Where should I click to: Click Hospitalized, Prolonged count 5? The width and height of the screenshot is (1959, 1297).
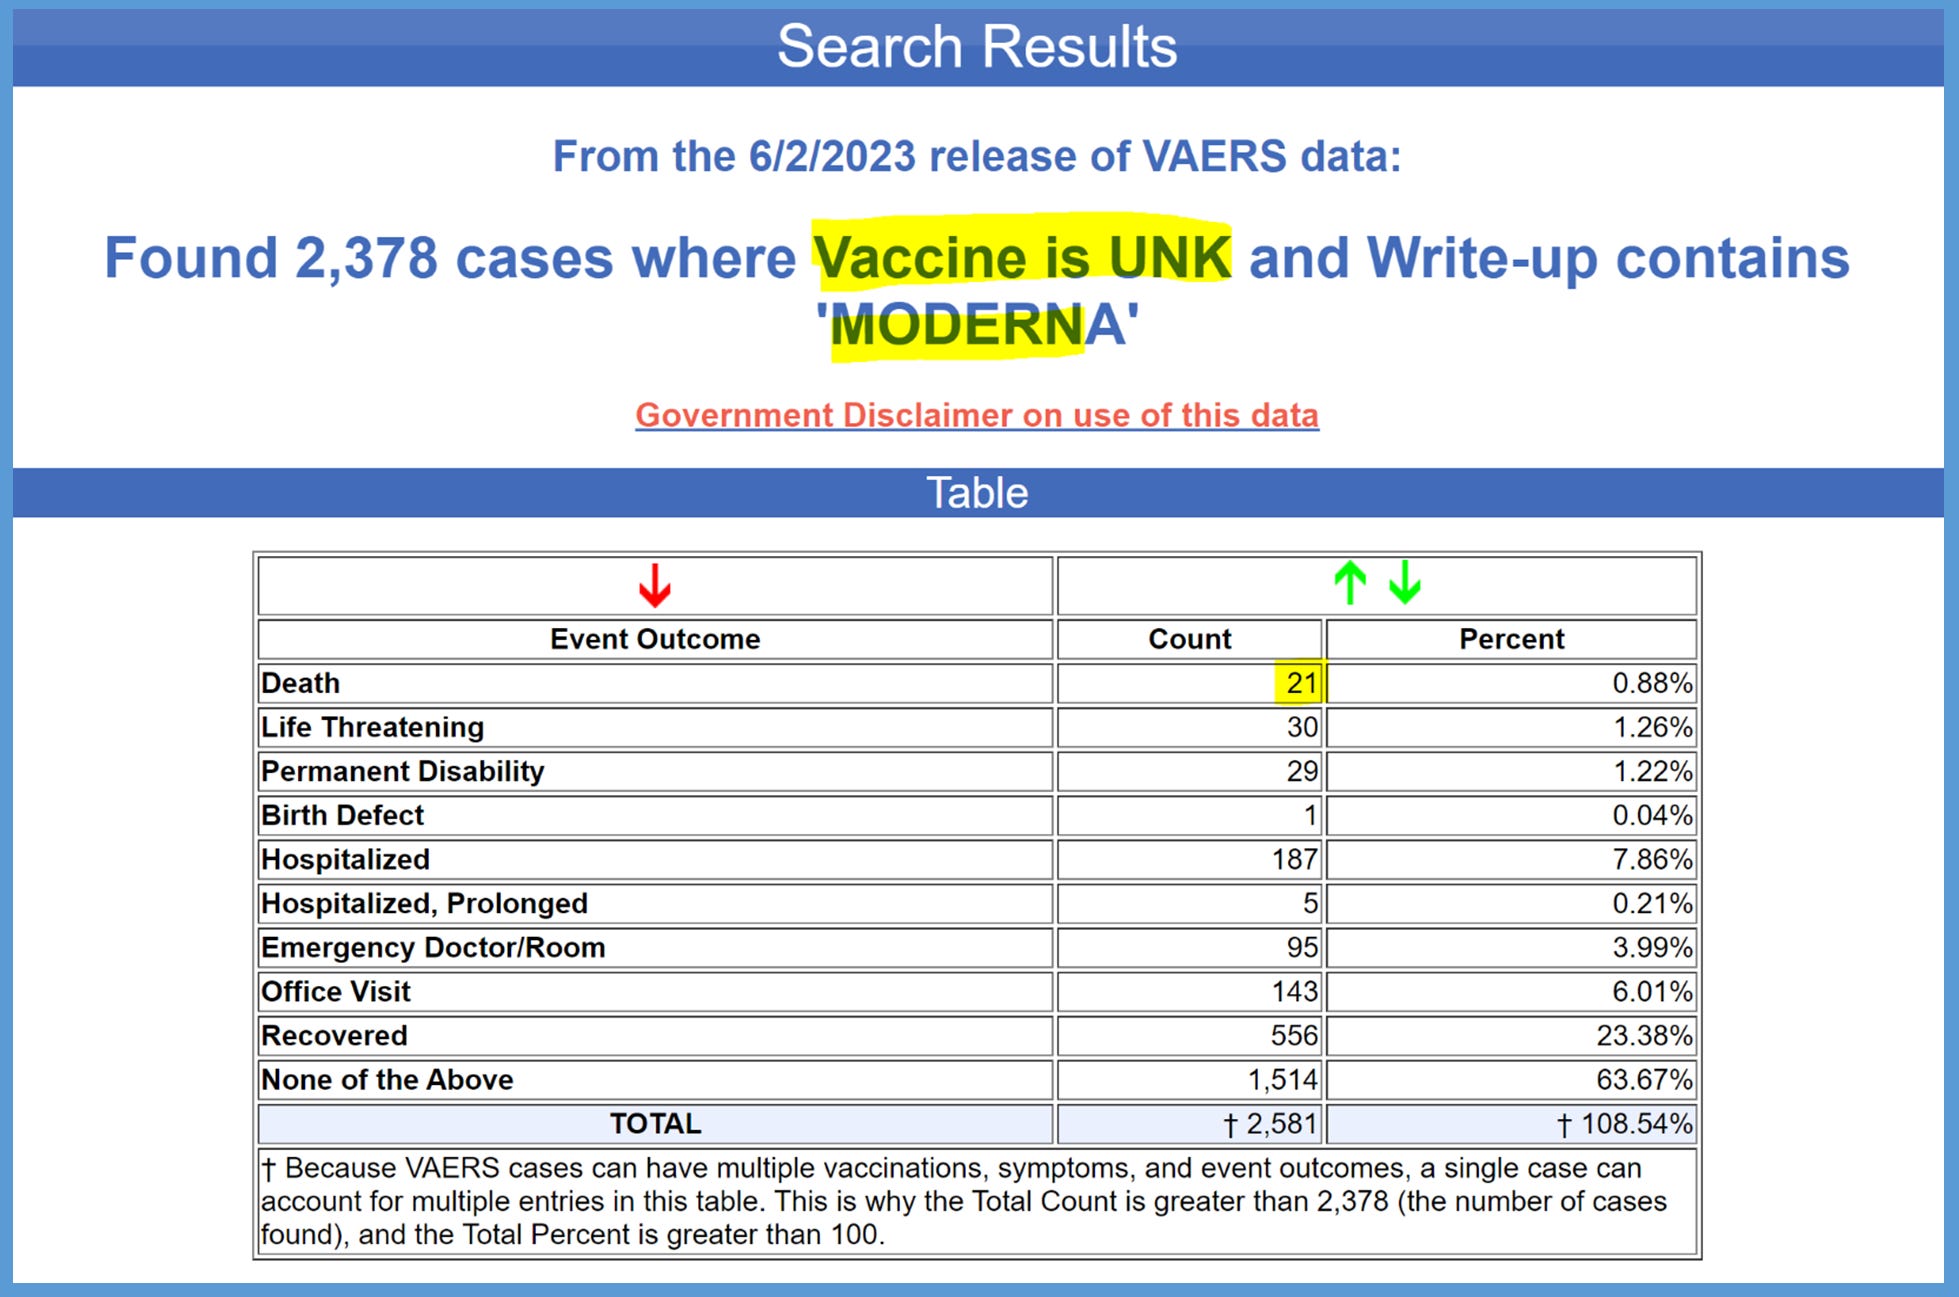[1190, 903]
